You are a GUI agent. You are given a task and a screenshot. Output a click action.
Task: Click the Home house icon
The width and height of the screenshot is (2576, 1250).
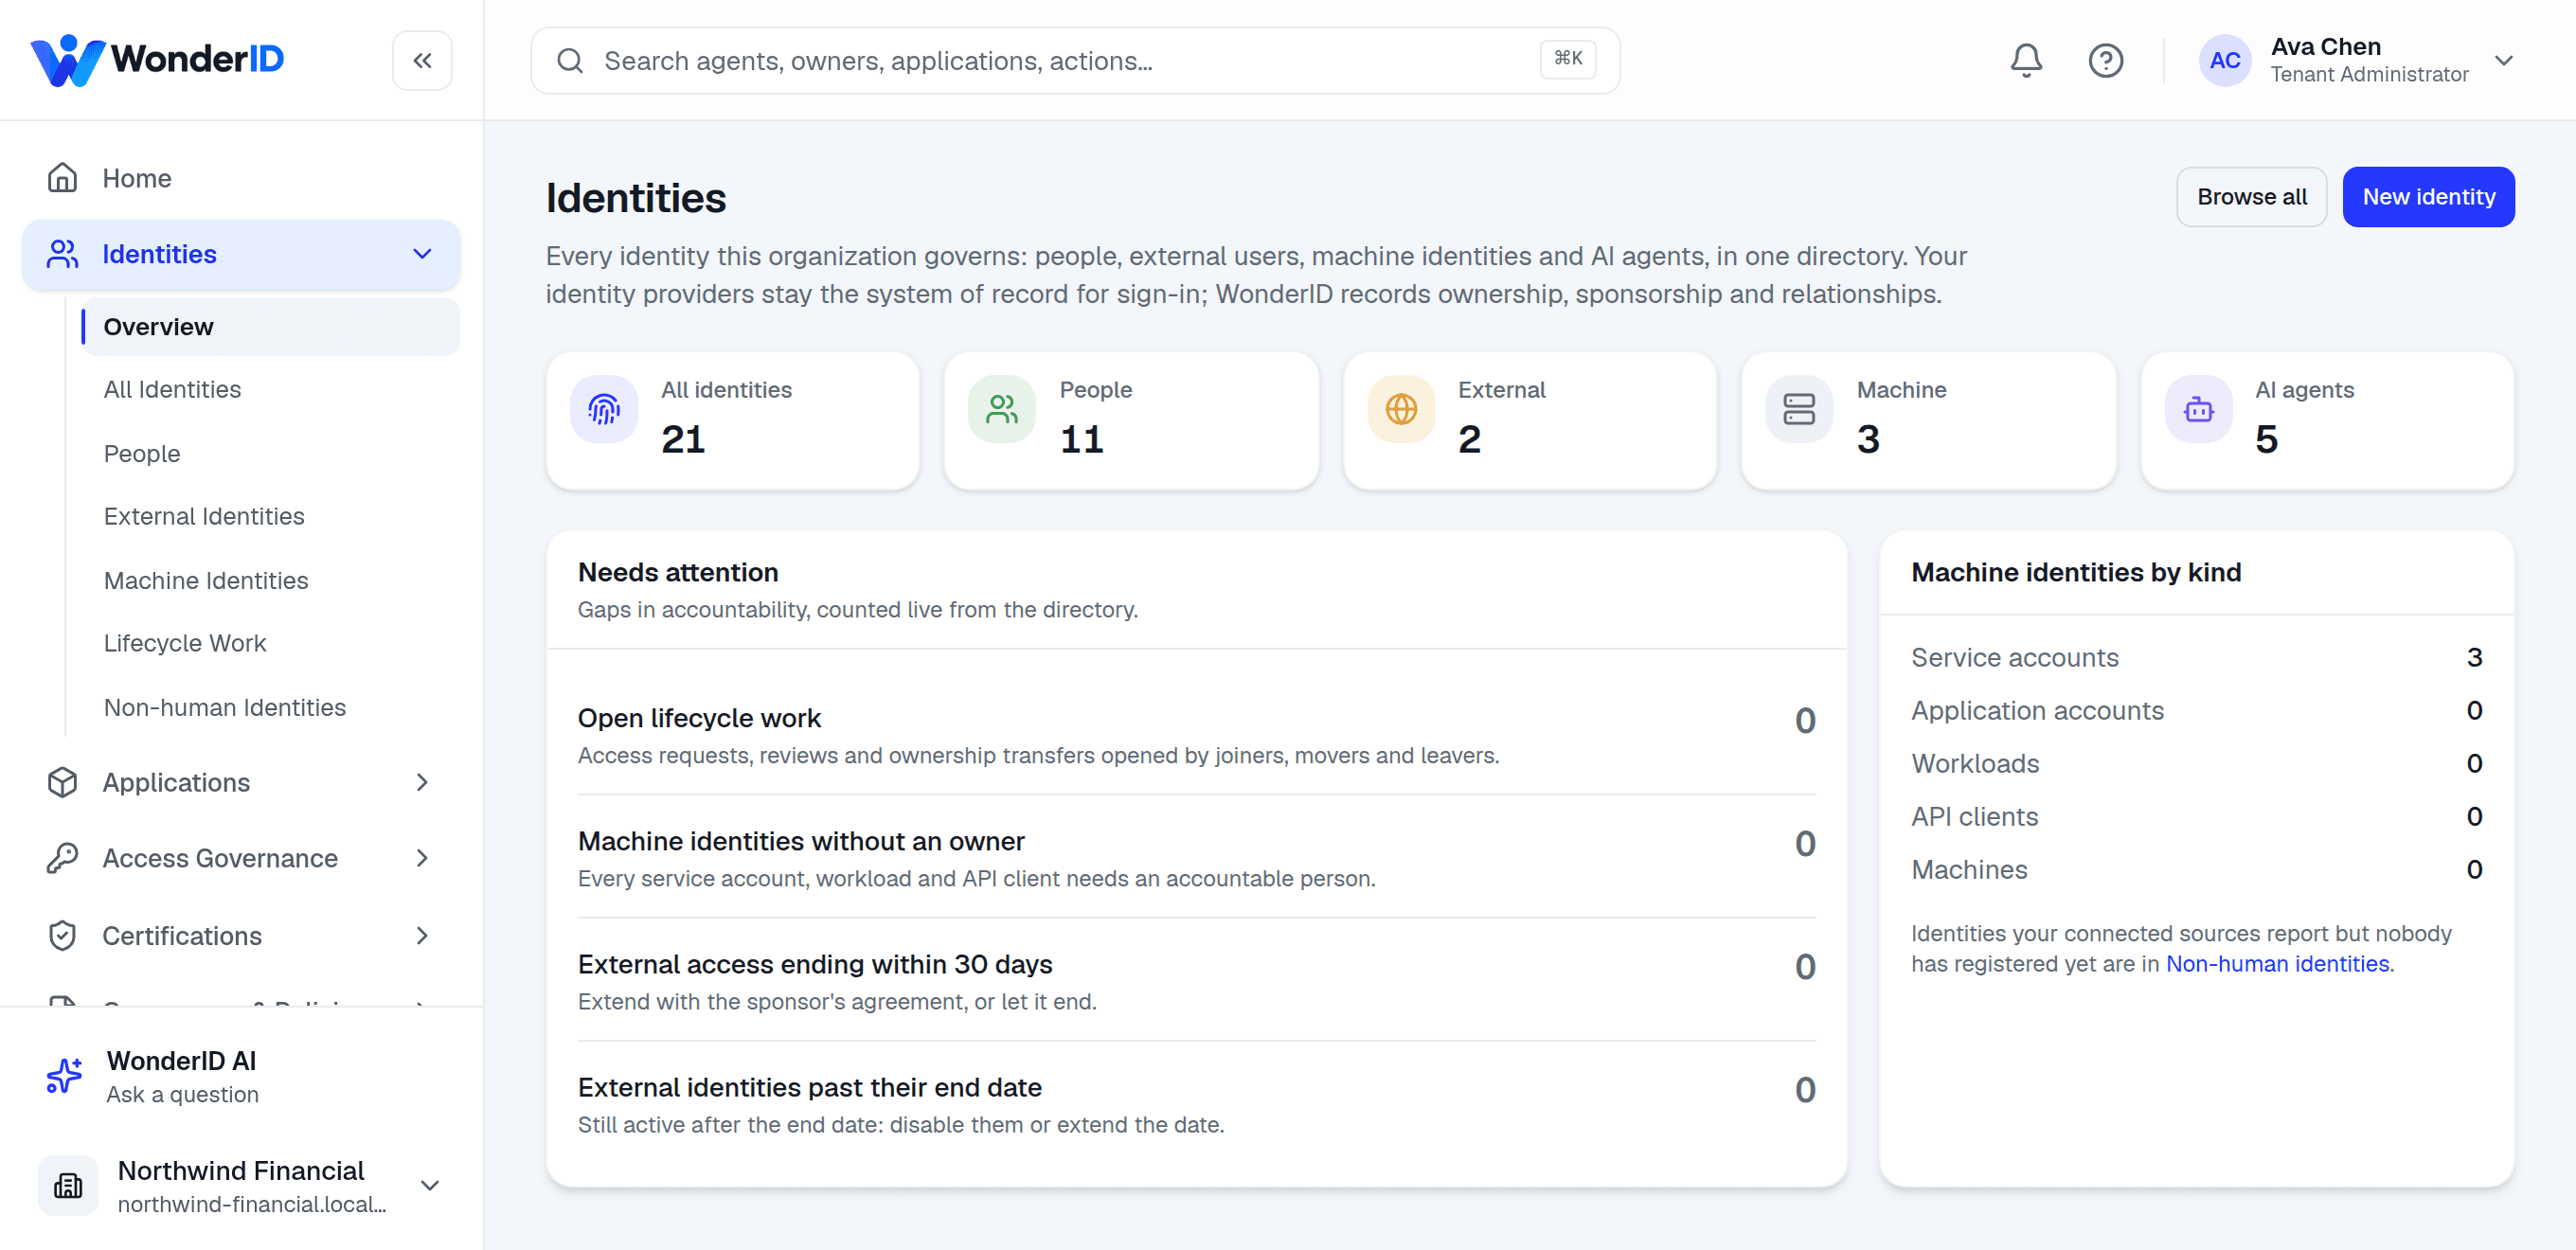pos(62,178)
